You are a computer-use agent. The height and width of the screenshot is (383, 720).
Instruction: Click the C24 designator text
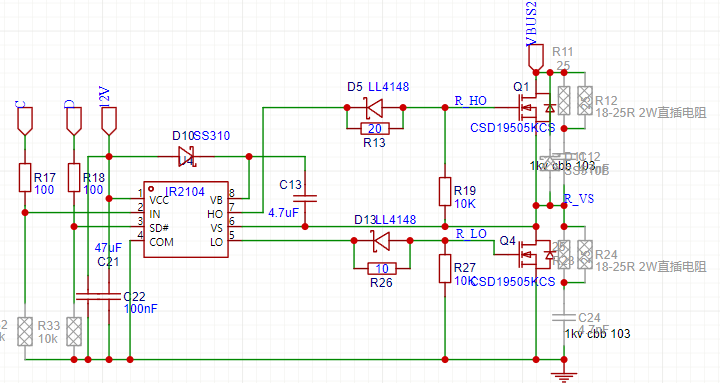[x=590, y=318]
